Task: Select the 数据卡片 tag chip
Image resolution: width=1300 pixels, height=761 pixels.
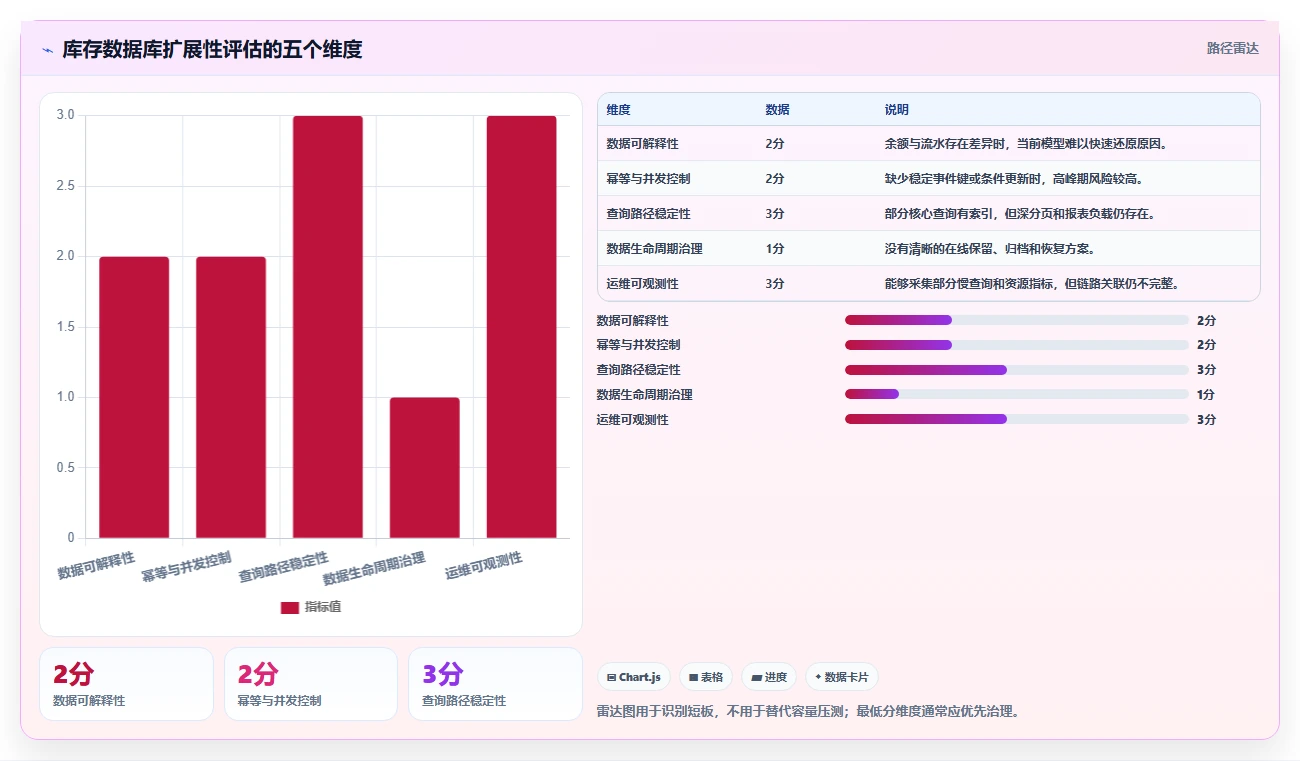Action: point(842,677)
